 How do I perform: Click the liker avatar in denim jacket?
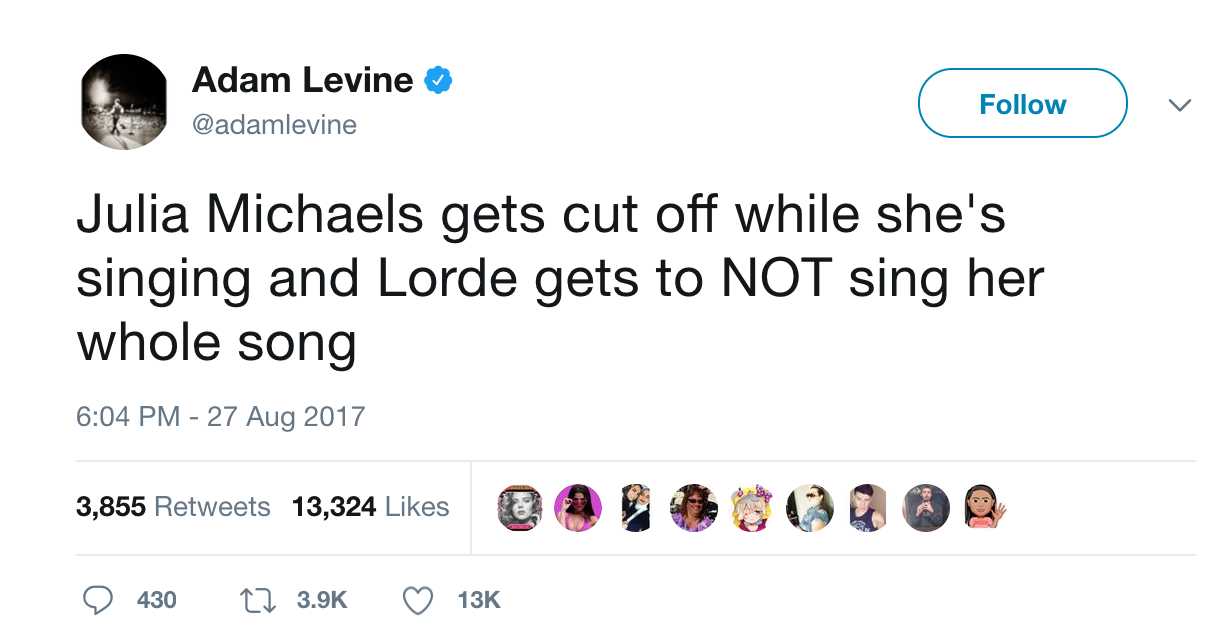click(810, 508)
